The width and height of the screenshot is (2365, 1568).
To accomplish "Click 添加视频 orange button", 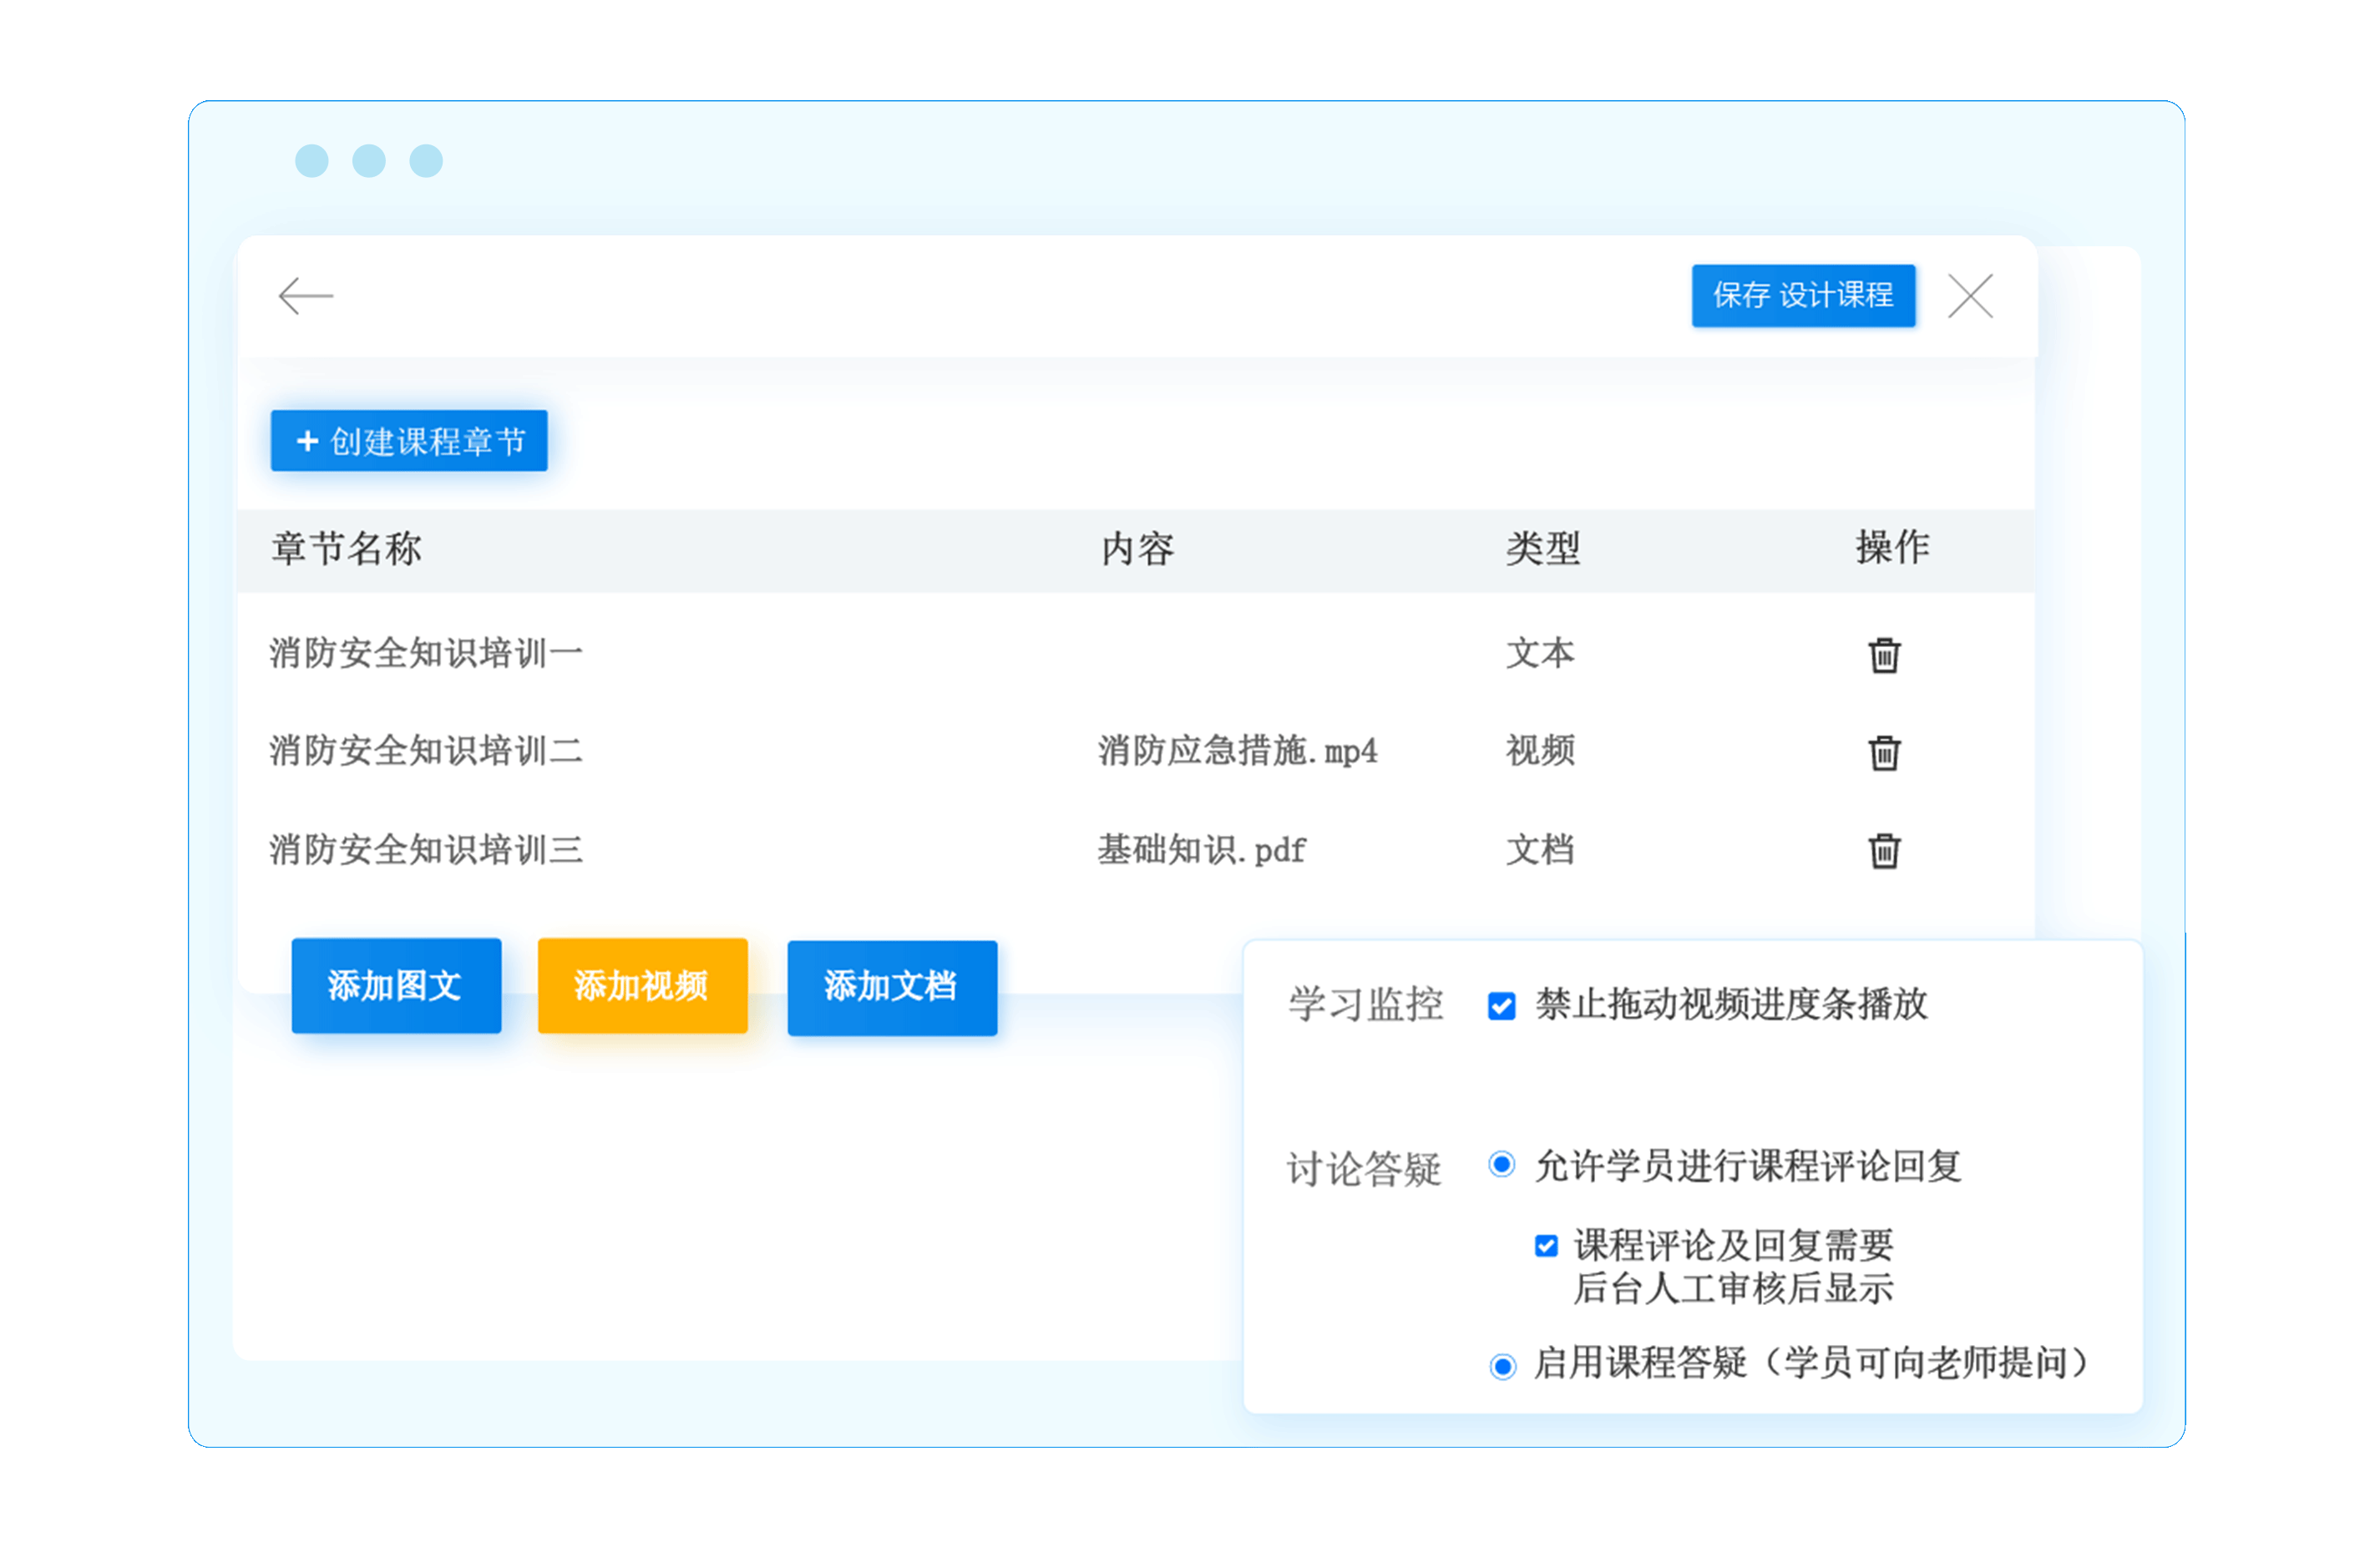I will [642, 986].
